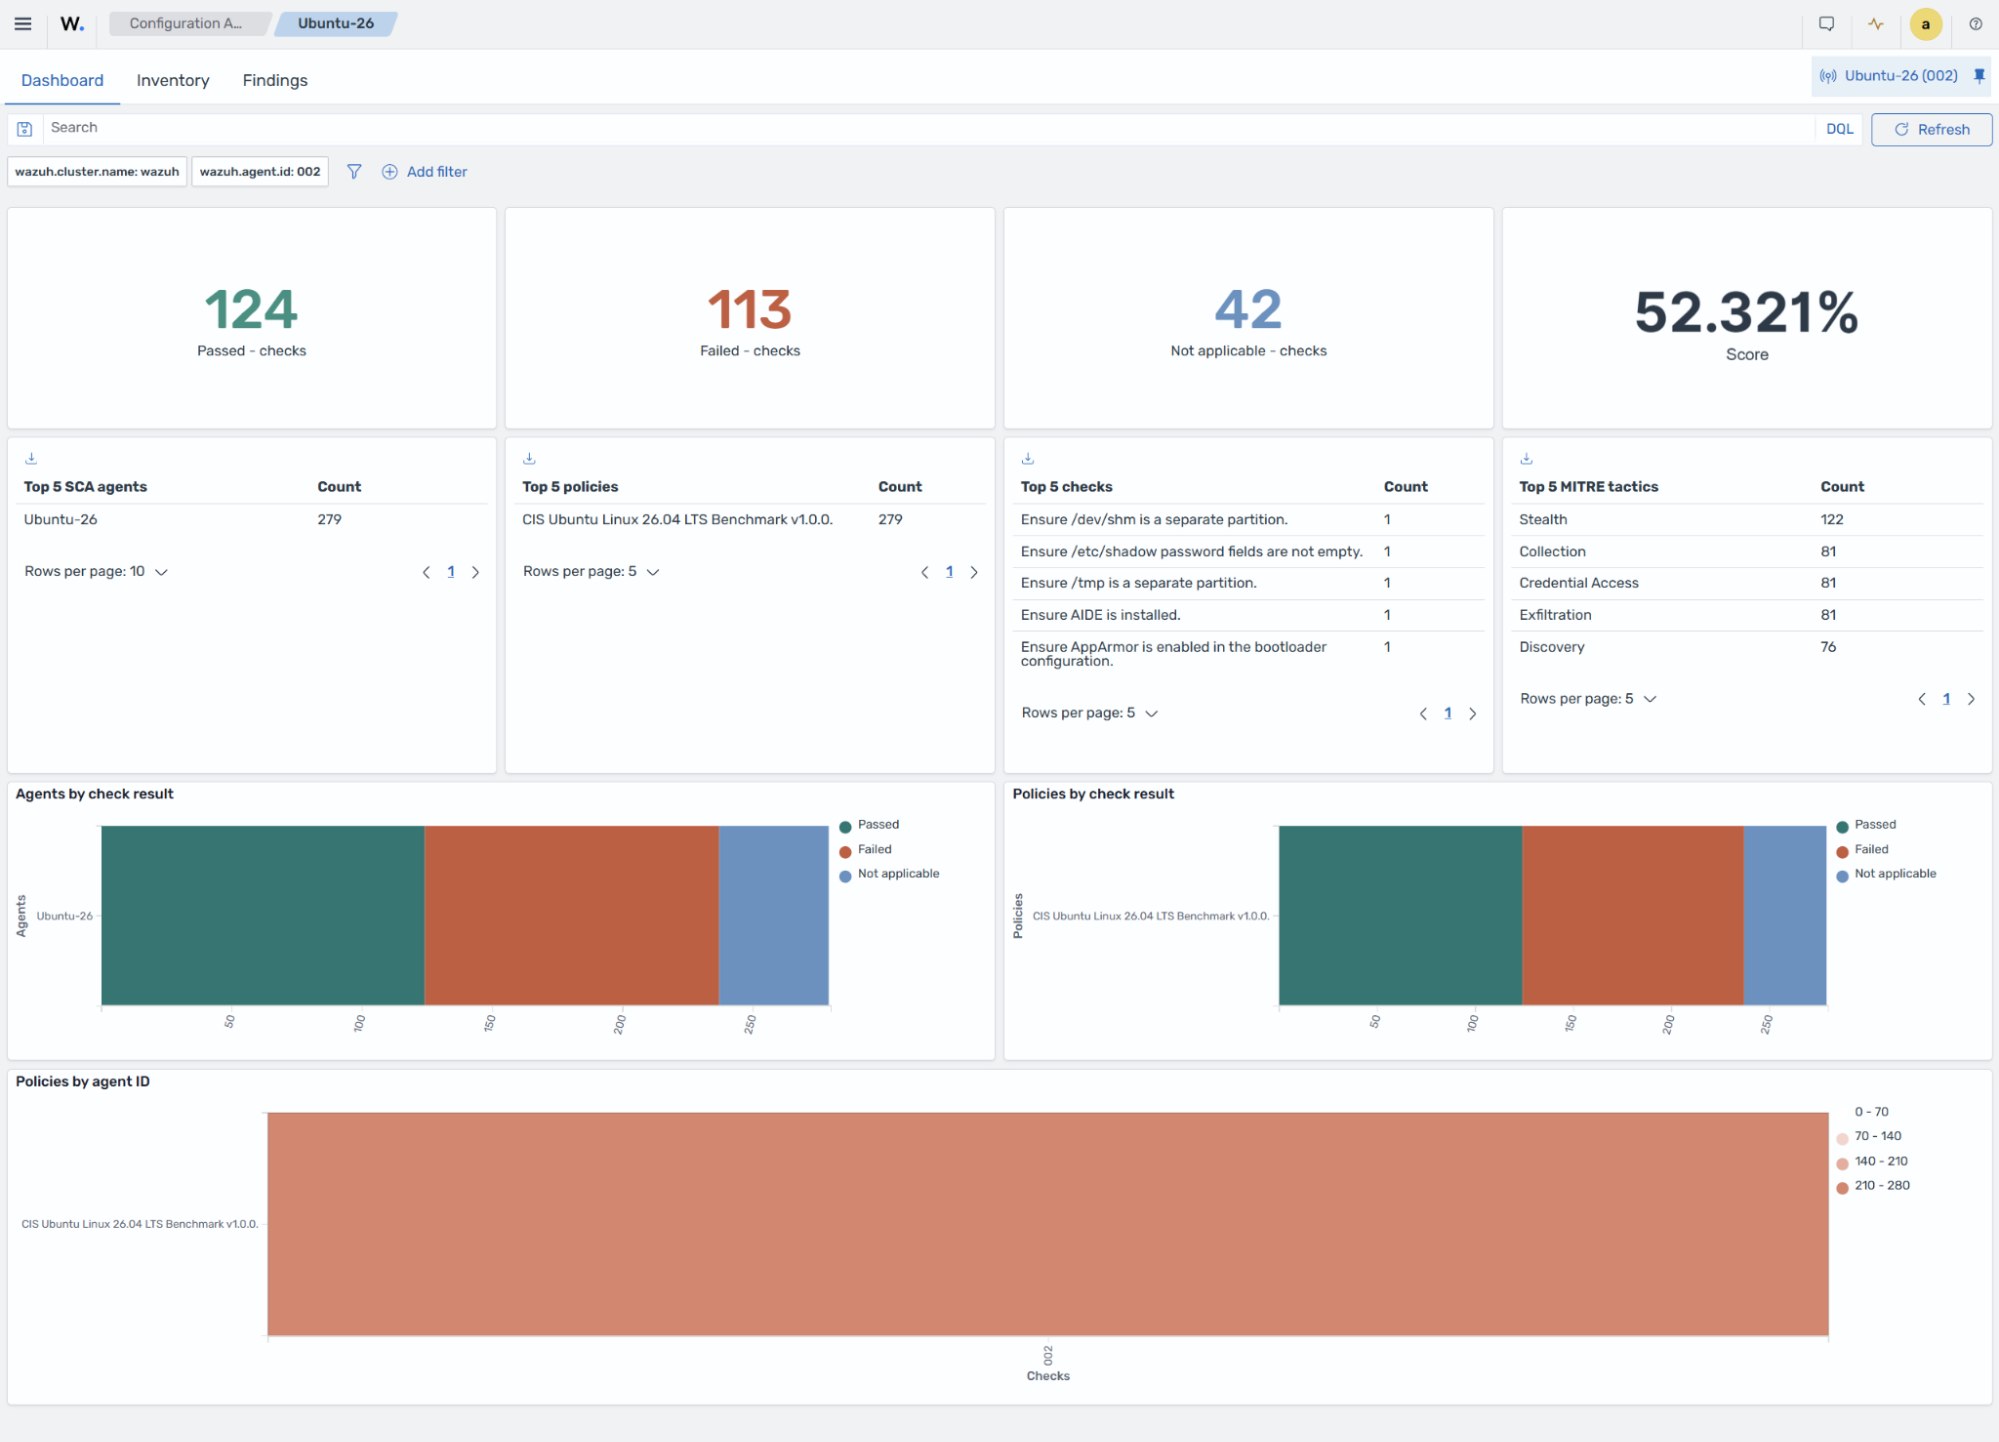Go to previous page in Top 5 policies
Screen dimensions: 1999x1442
[x=924, y=572]
